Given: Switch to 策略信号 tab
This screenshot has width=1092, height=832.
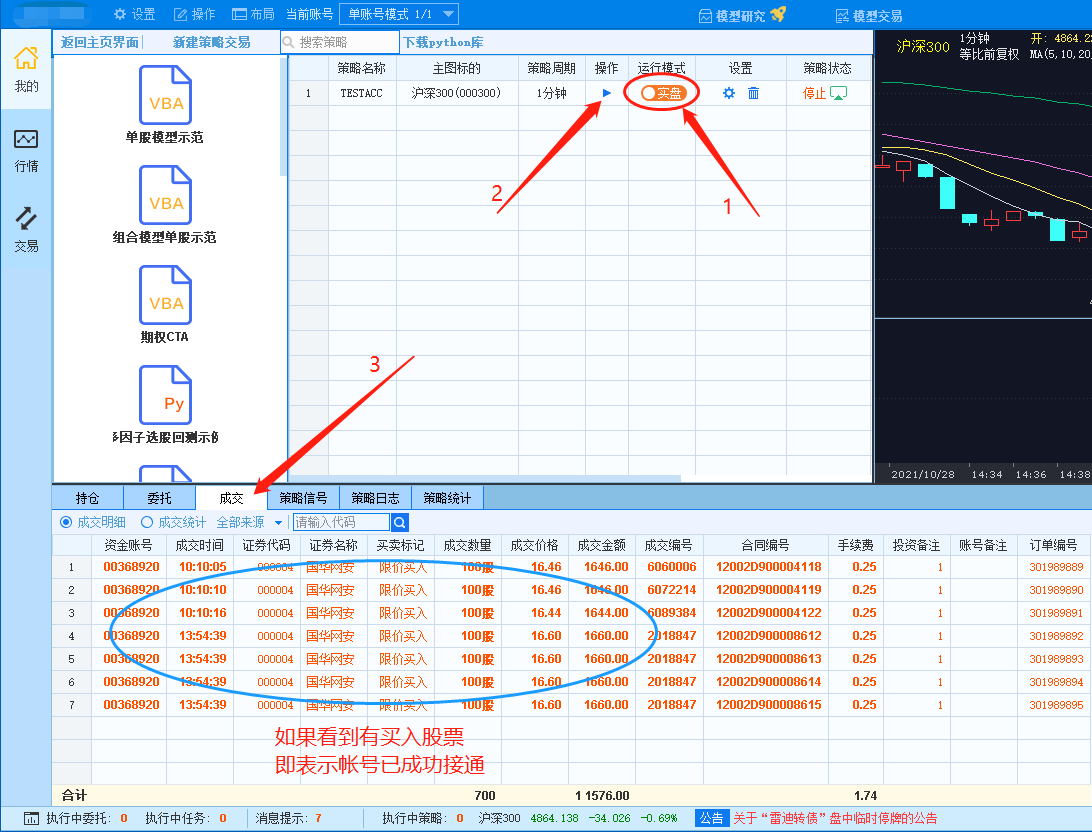Looking at the screenshot, I should click(x=303, y=498).
